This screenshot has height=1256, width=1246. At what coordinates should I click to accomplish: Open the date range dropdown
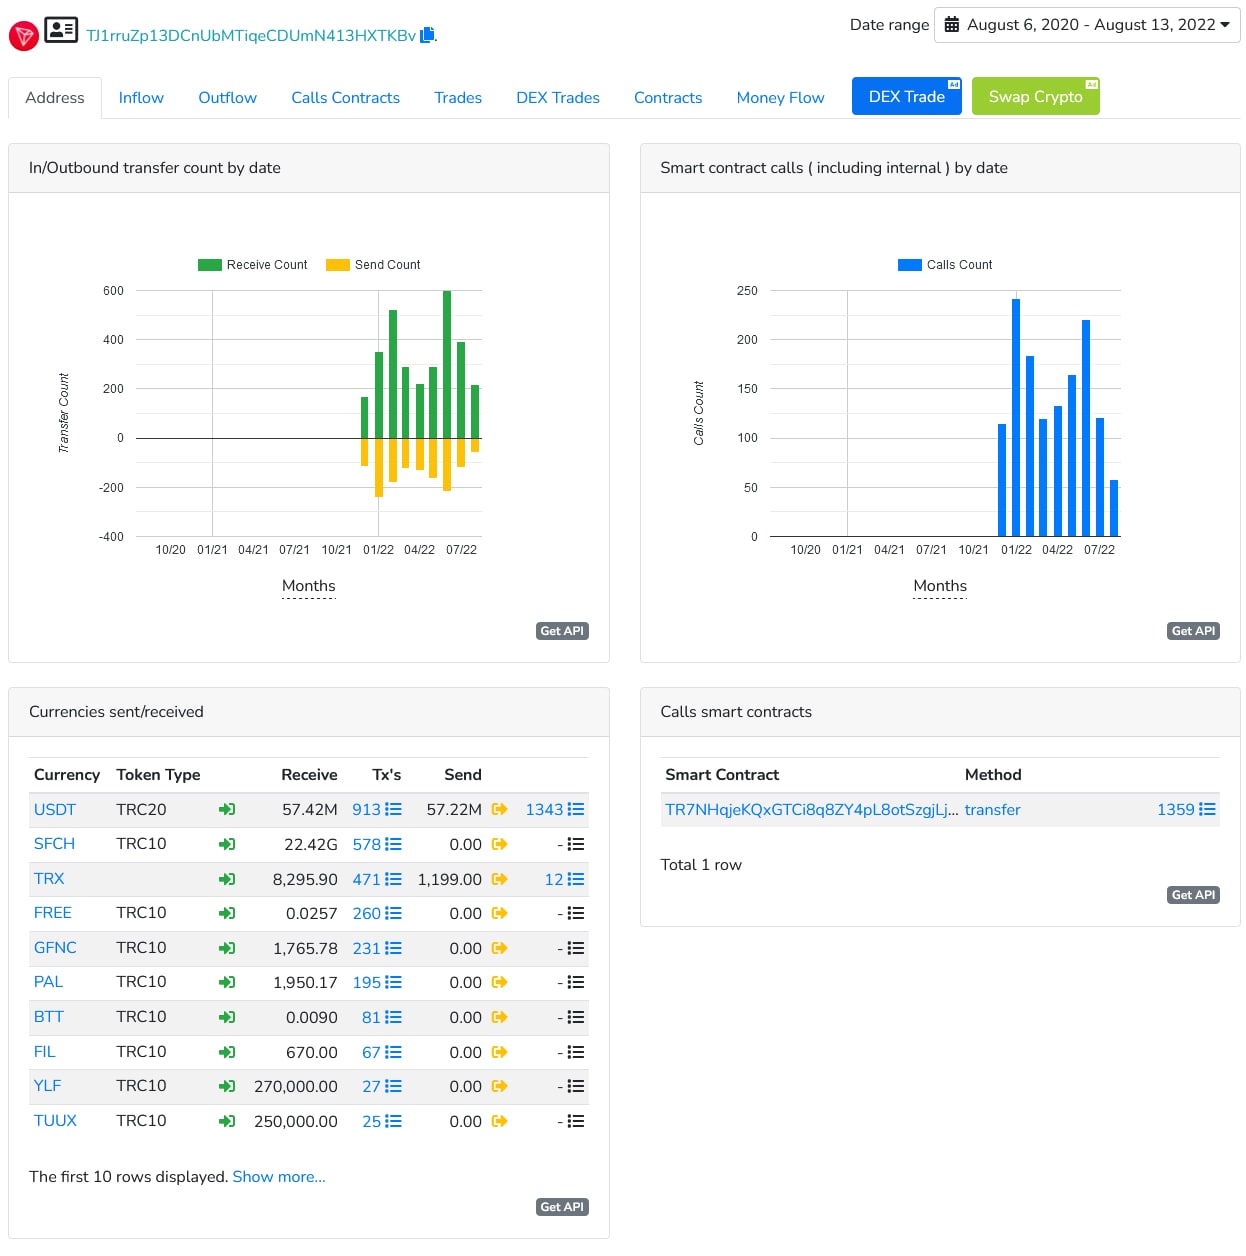pyautogui.click(x=1087, y=25)
